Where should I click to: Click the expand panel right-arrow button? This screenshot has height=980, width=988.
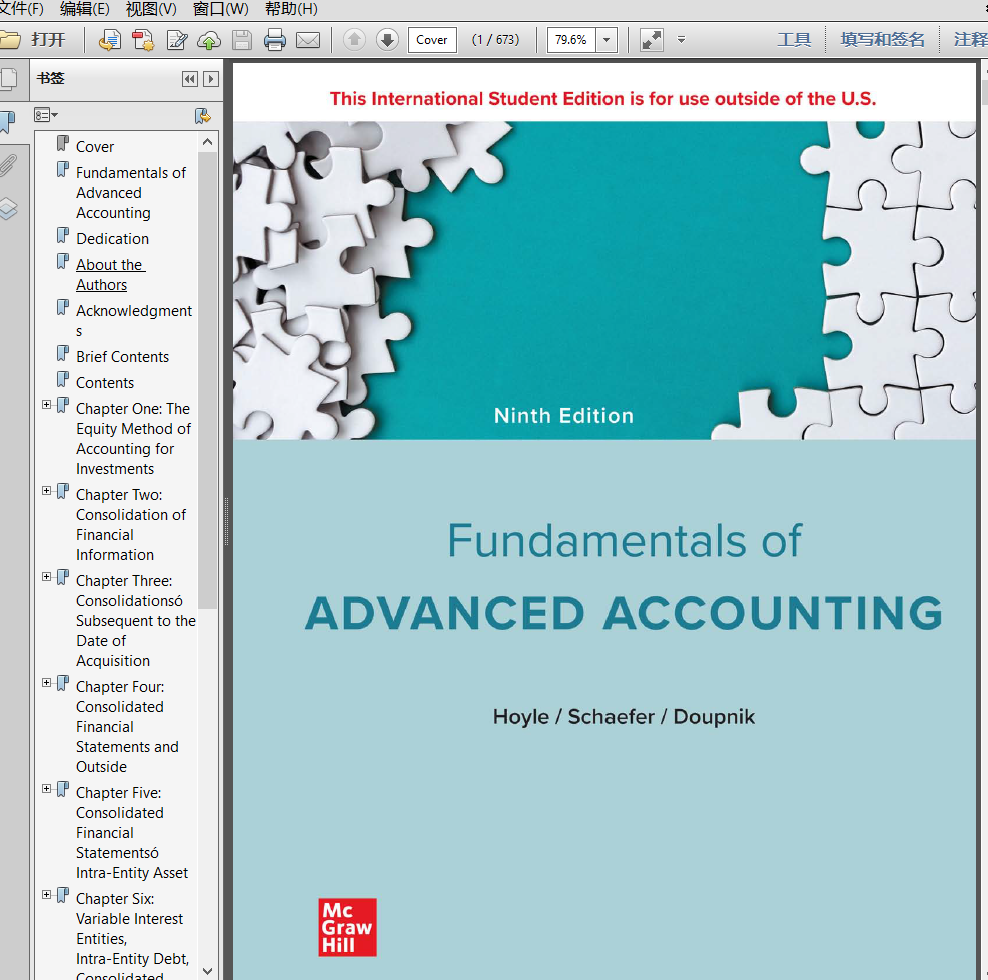pos(211,79)
